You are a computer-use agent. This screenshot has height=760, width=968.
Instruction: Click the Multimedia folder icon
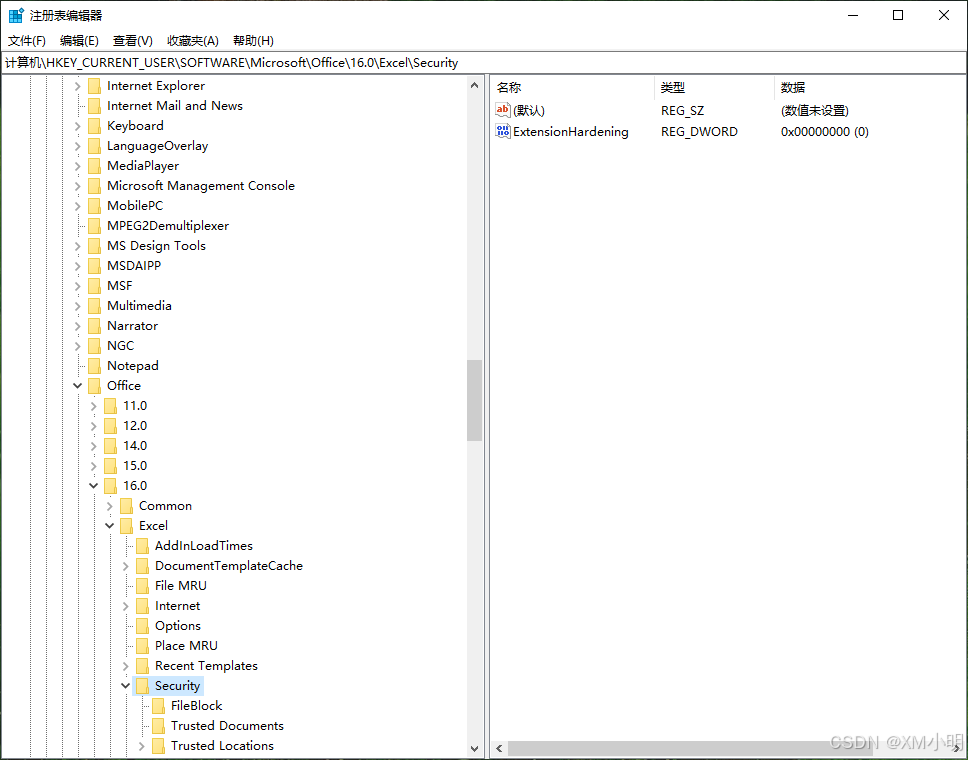click(94, 306)
